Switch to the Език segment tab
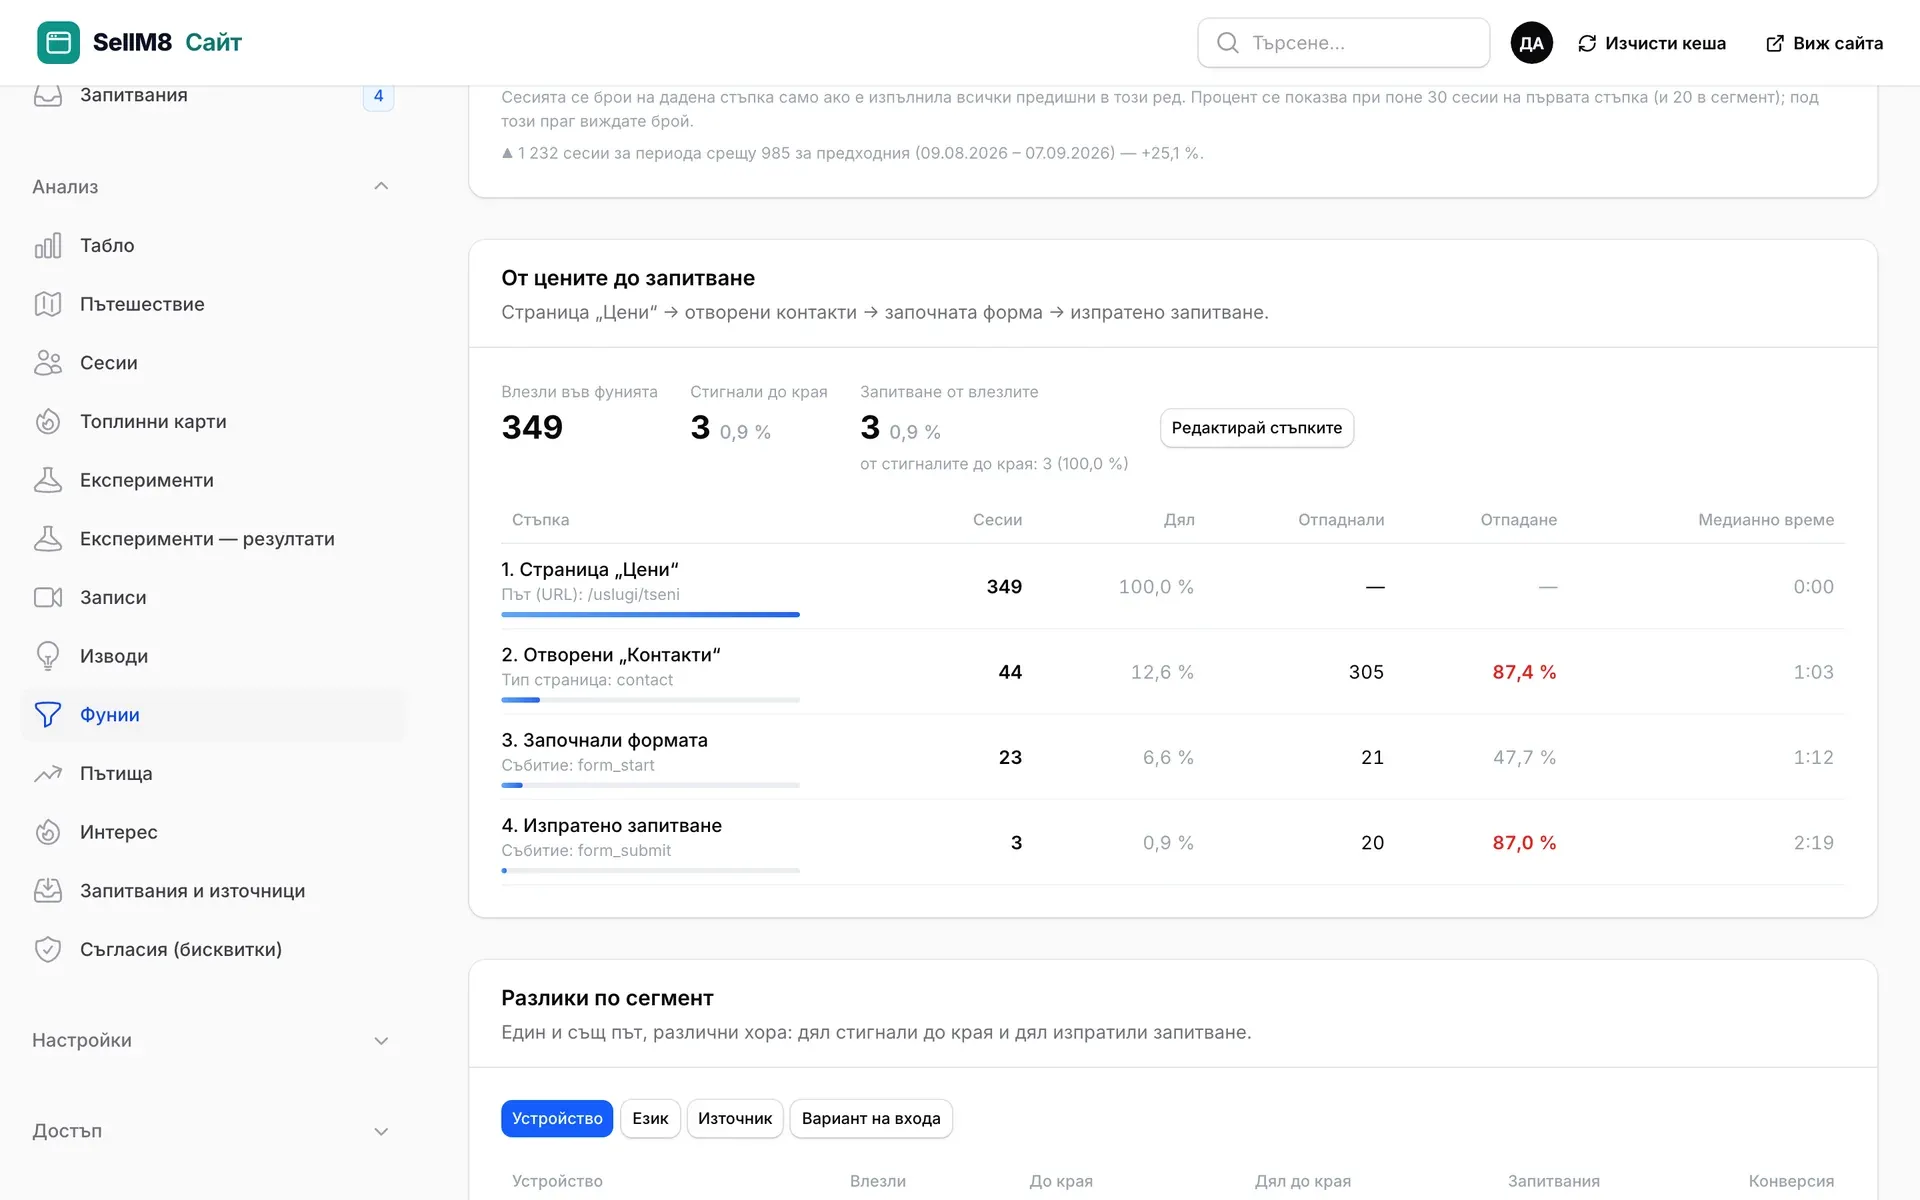Viewport: 1920px width, 1200px height. click(x=650, y=1118)
